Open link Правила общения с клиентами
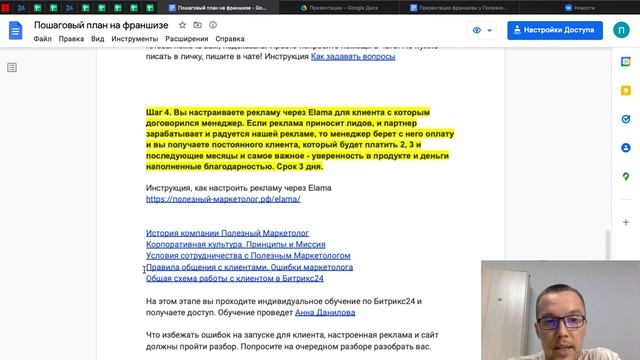 (x=249, y=267)
